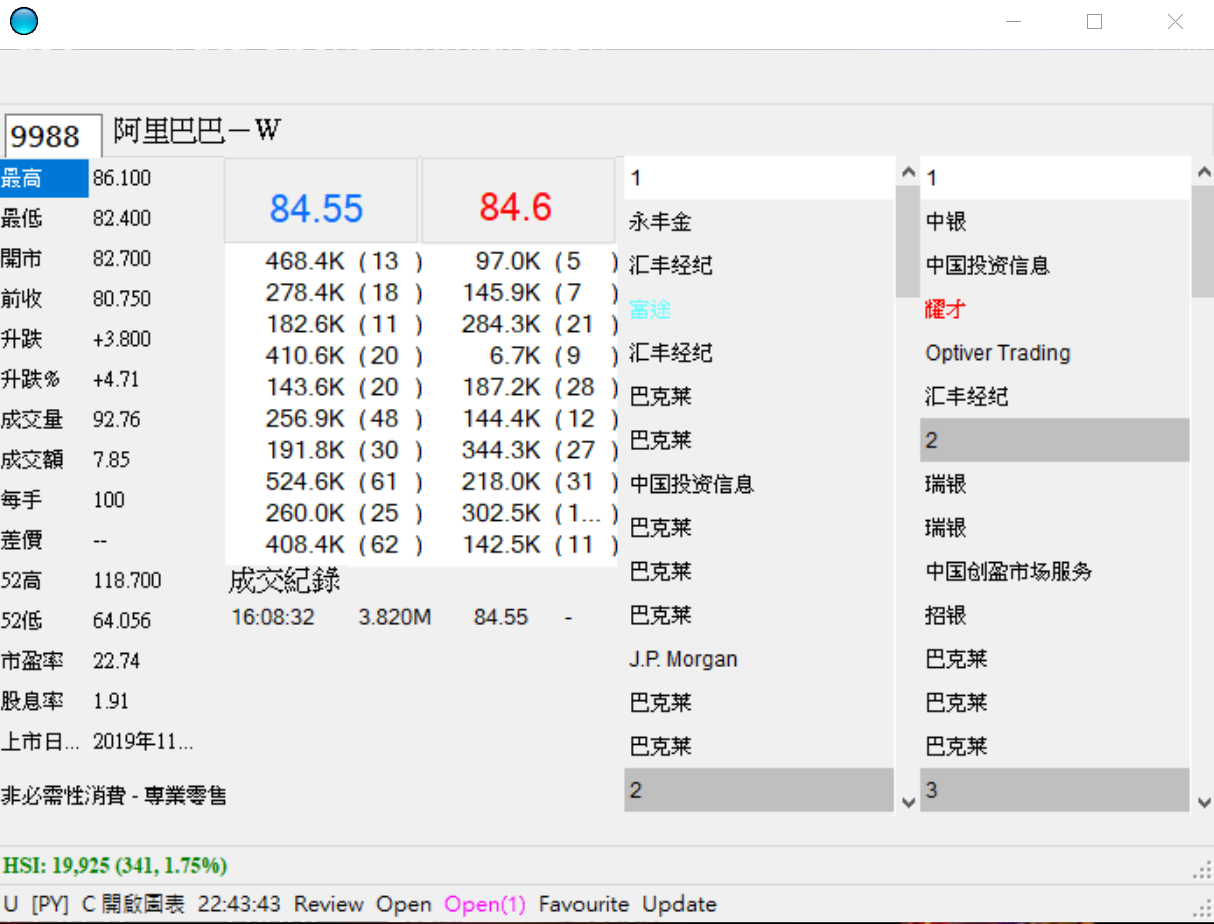Screen dimensions: 1214x924
Task: Click the 52高 value 118.700
Action: [x=127, y=580]
